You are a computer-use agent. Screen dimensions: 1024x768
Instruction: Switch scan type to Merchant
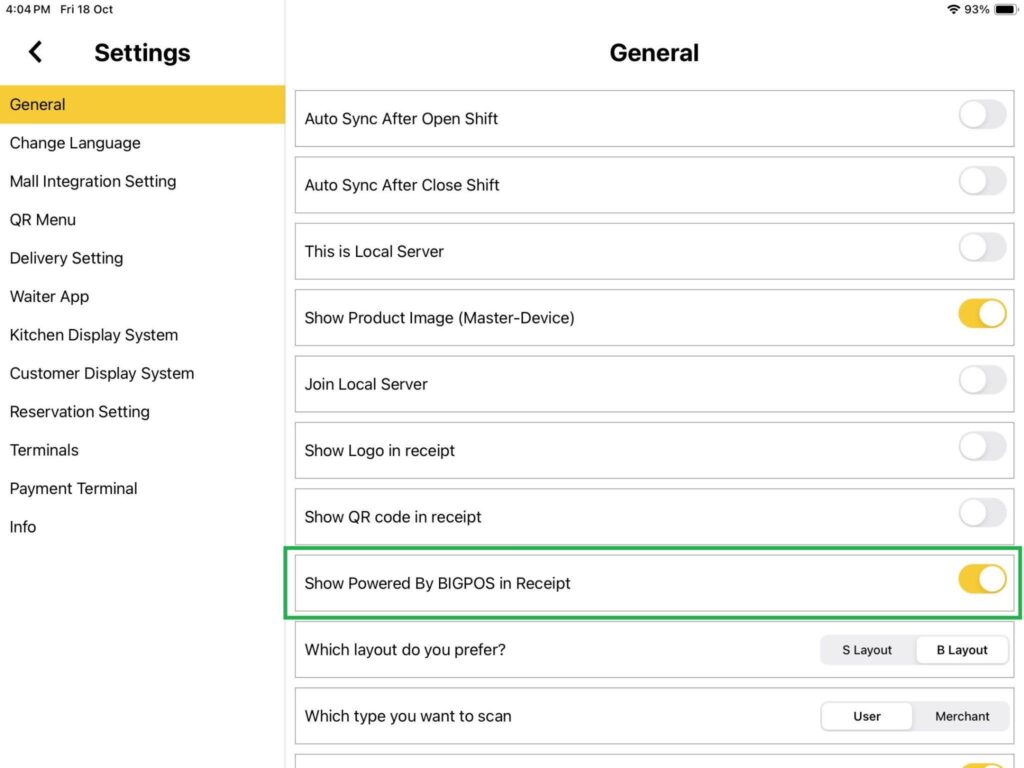click(962, 716)
